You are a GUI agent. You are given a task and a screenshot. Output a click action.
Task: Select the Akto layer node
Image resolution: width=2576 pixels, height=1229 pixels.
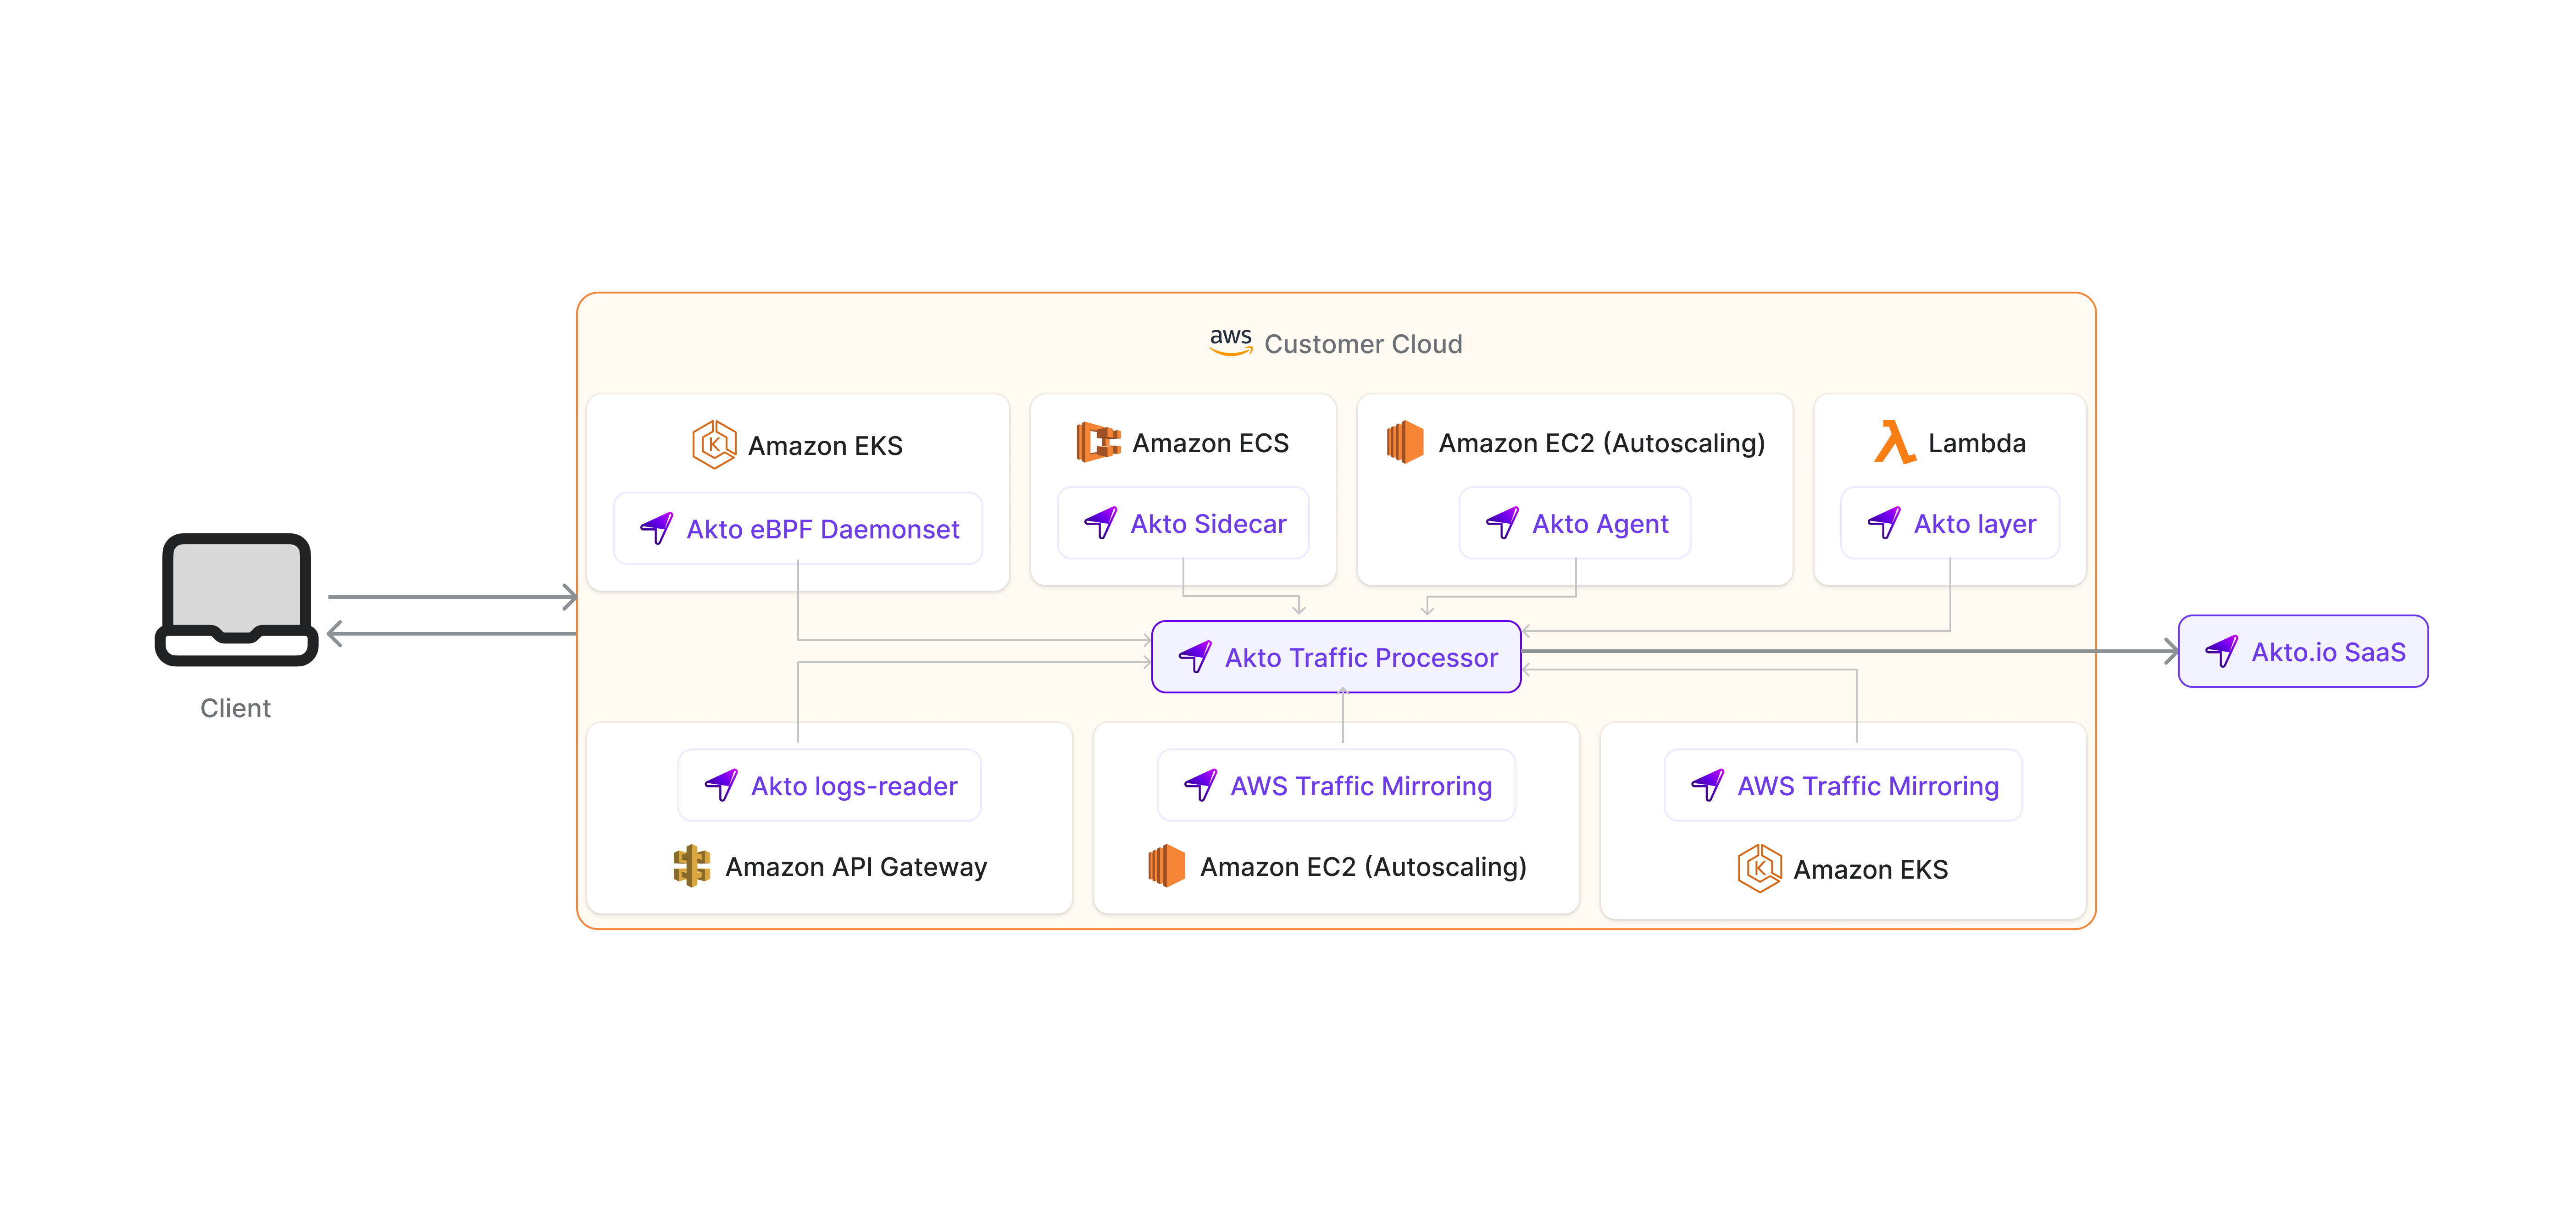(1950, 523)
